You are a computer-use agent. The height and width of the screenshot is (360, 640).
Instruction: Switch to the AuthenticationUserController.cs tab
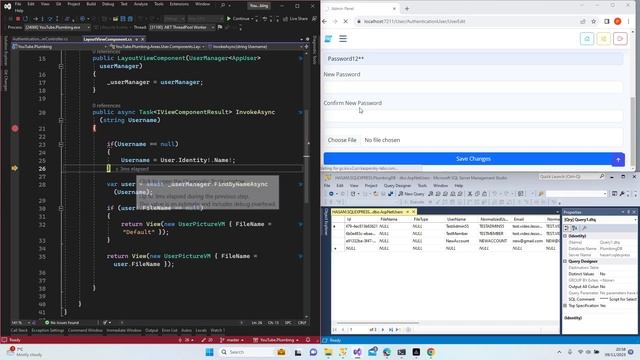click(x=40, y=39)
